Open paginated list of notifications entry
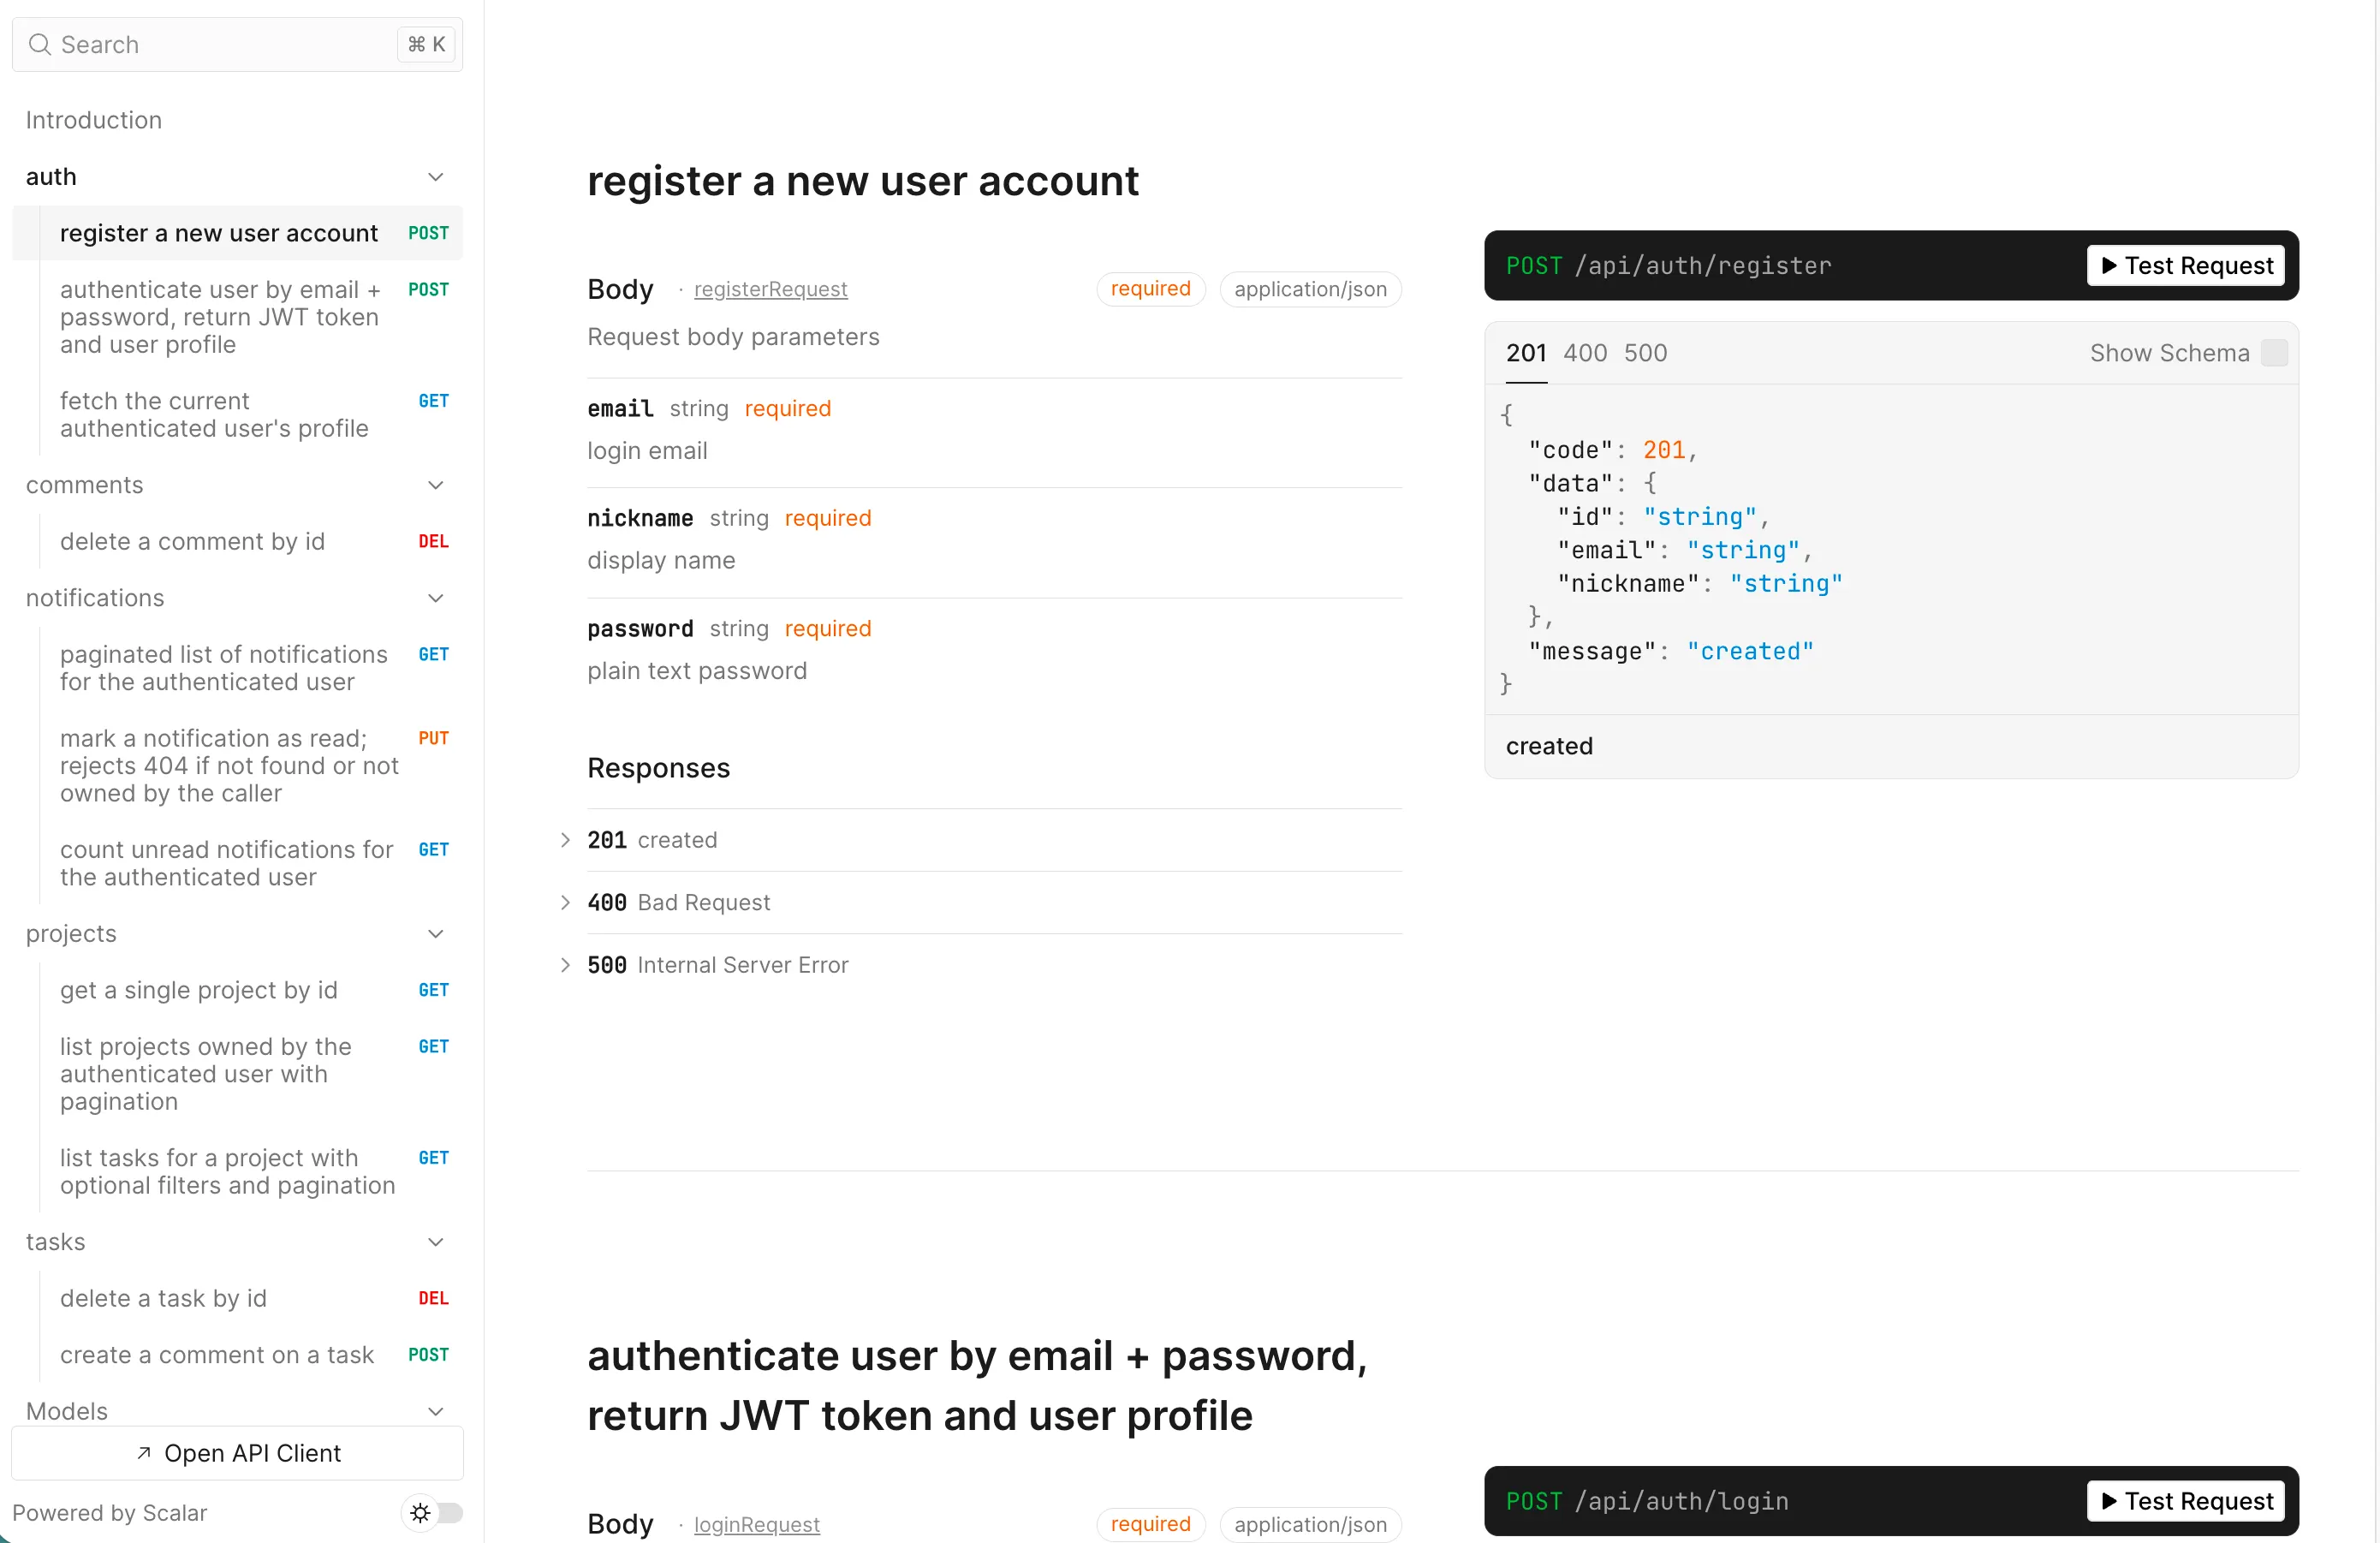 [238, 668]
